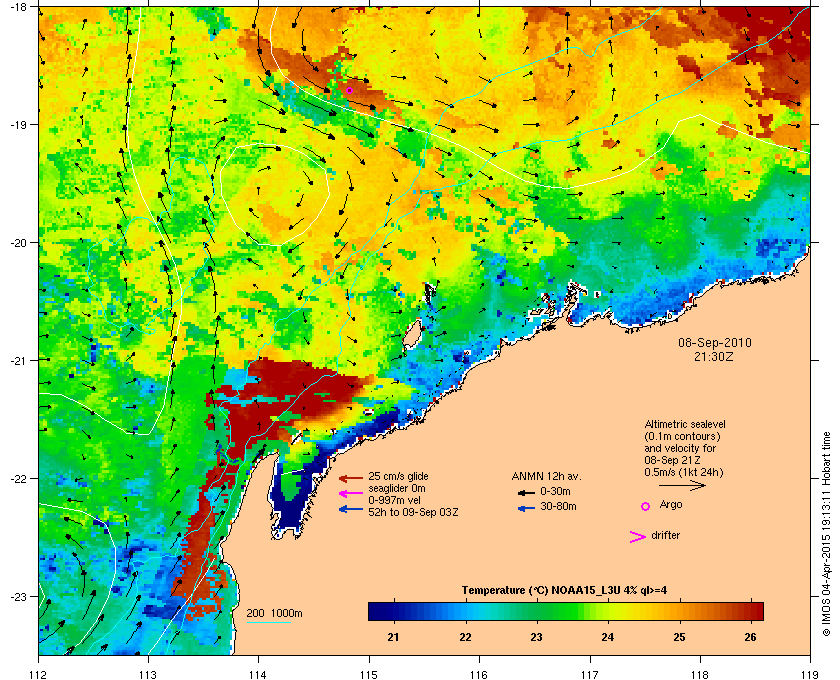Screen dimensions: 840x680
Task: Click the blue ANMN 30-80m arrow
Action: pyautogui.click(x=526, y=508)
